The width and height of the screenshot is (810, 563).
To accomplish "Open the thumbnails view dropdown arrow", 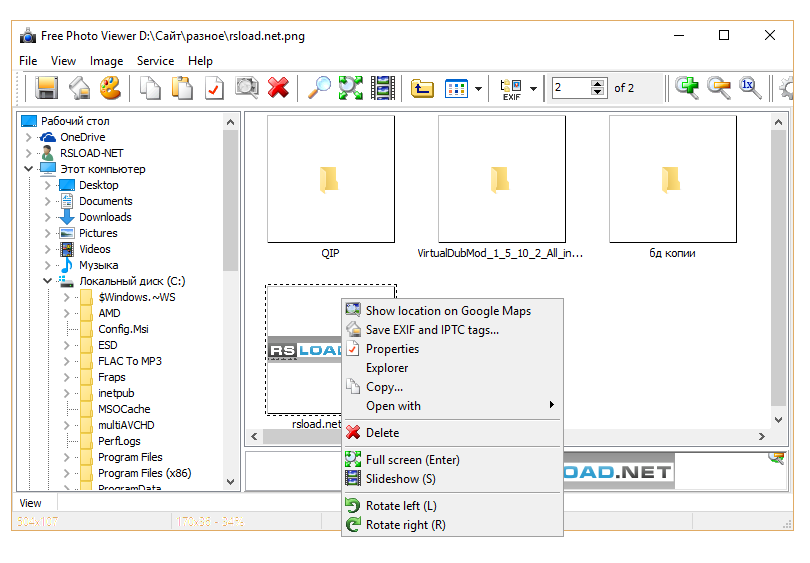I will pyautogui.click(x=478, y=89).
